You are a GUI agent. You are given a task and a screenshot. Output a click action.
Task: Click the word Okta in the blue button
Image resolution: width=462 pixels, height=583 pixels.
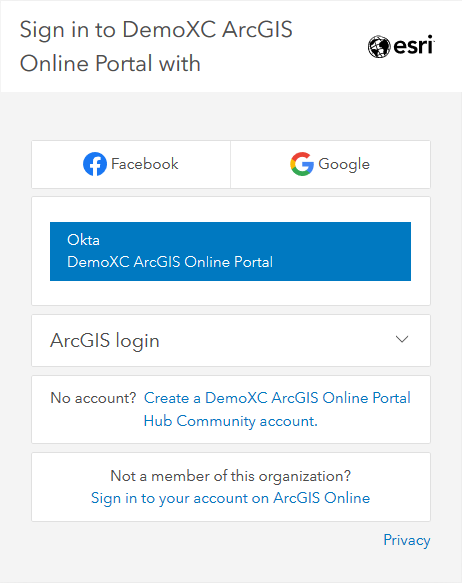coord(83,240)
